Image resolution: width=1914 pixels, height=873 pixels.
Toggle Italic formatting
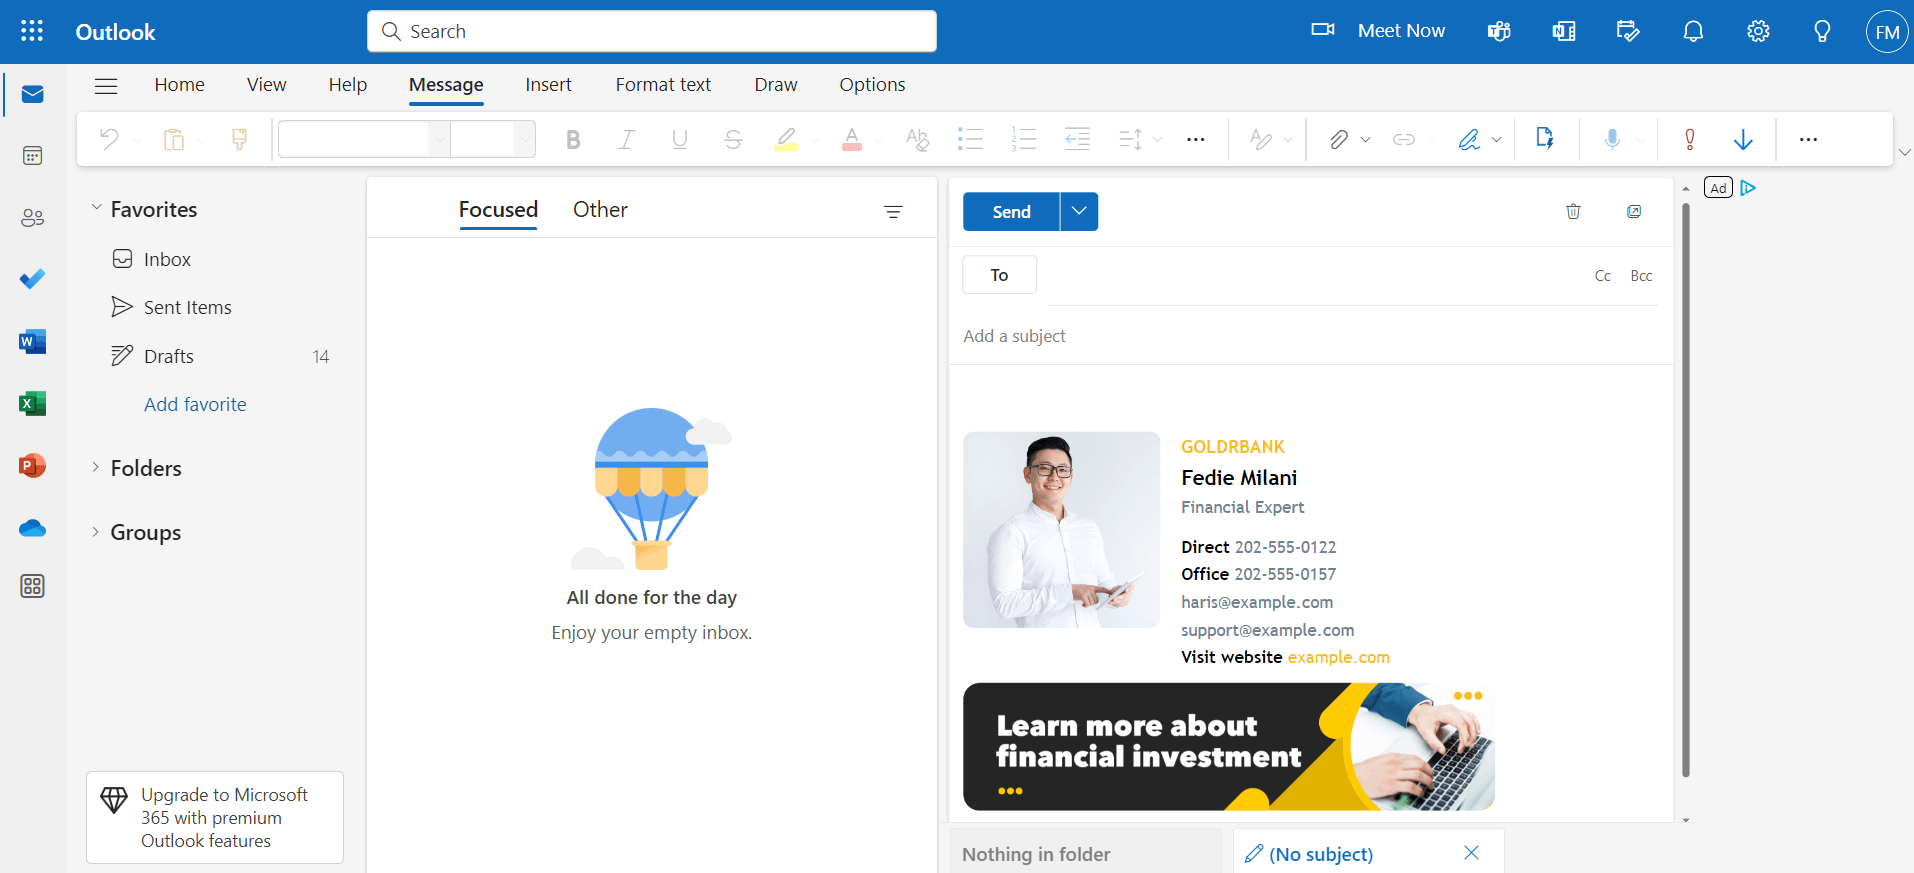point(626,139)
